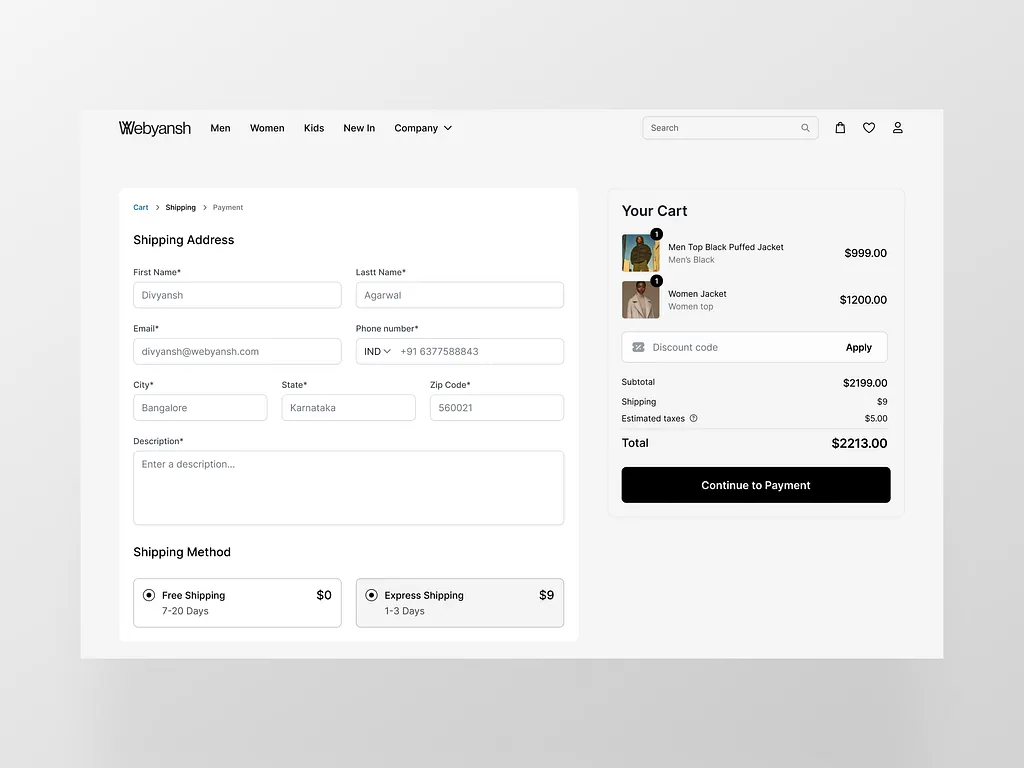Image resolution: width=1024 pixels, height=768 pixels.
Task: Click the discount coupon ticket icon
Action: click(x=638, y=347)
